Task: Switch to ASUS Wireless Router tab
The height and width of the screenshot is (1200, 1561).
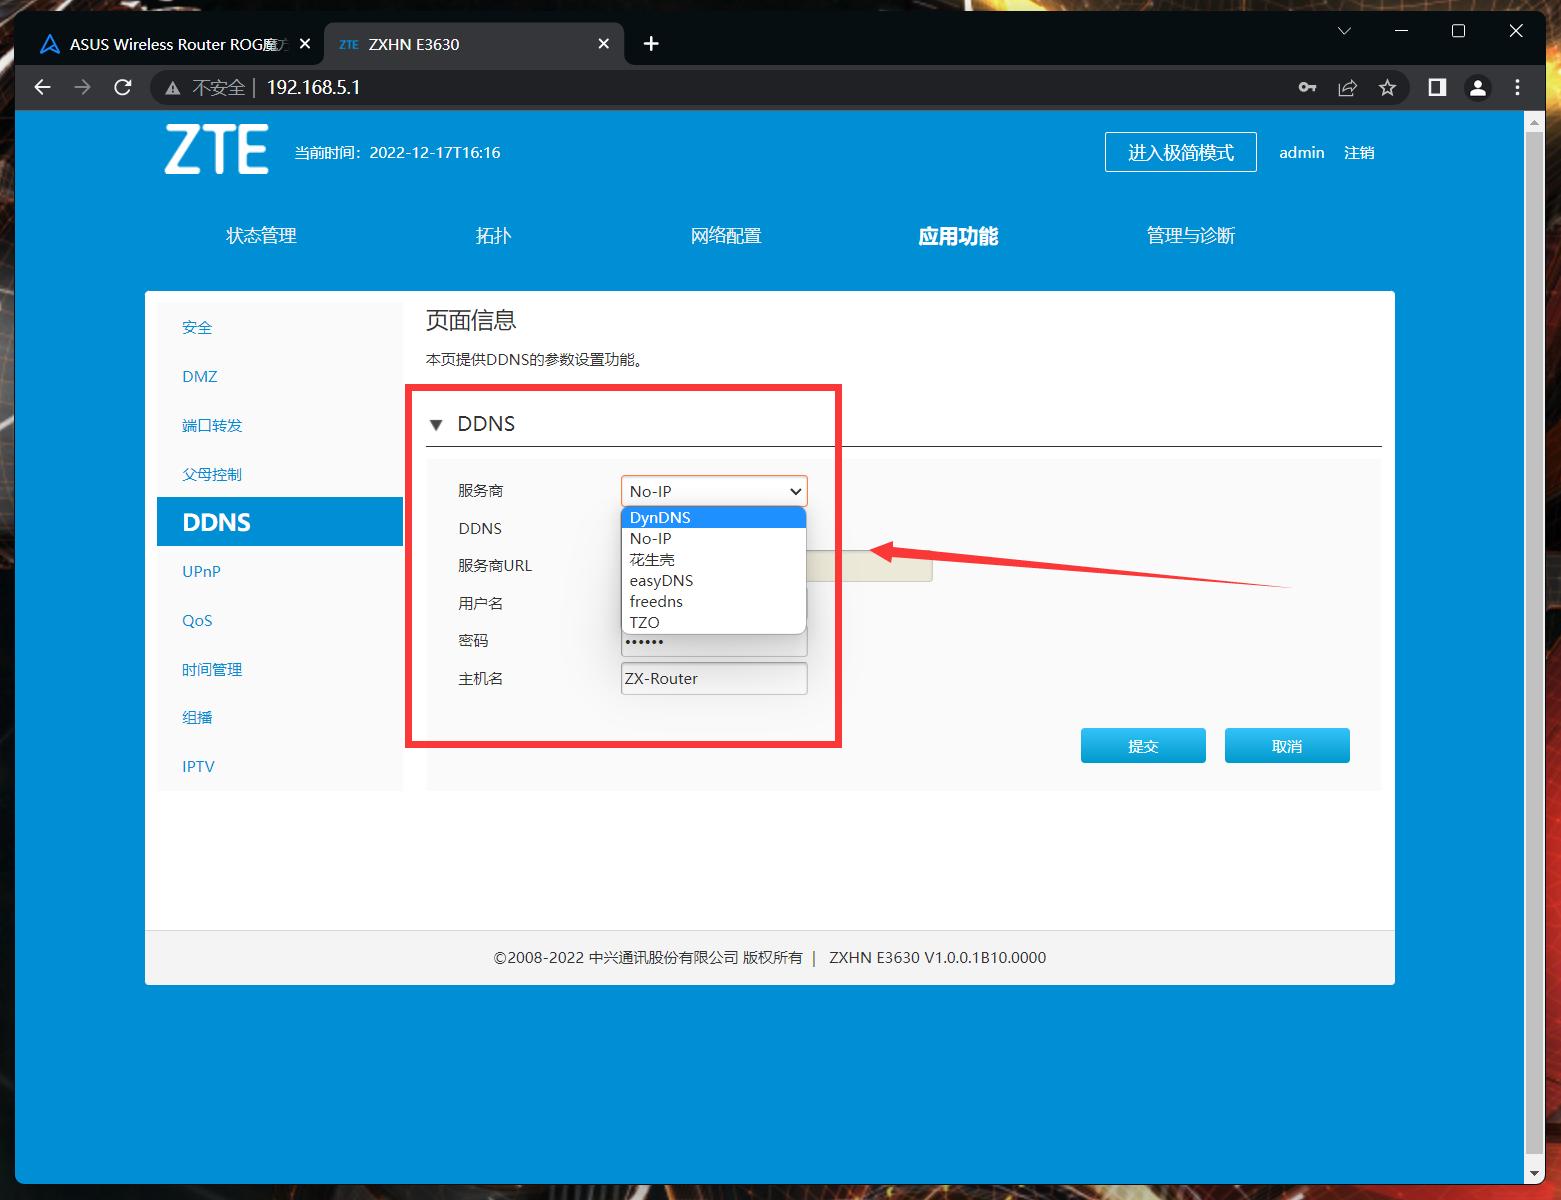Action: click(x=165, y=44)
